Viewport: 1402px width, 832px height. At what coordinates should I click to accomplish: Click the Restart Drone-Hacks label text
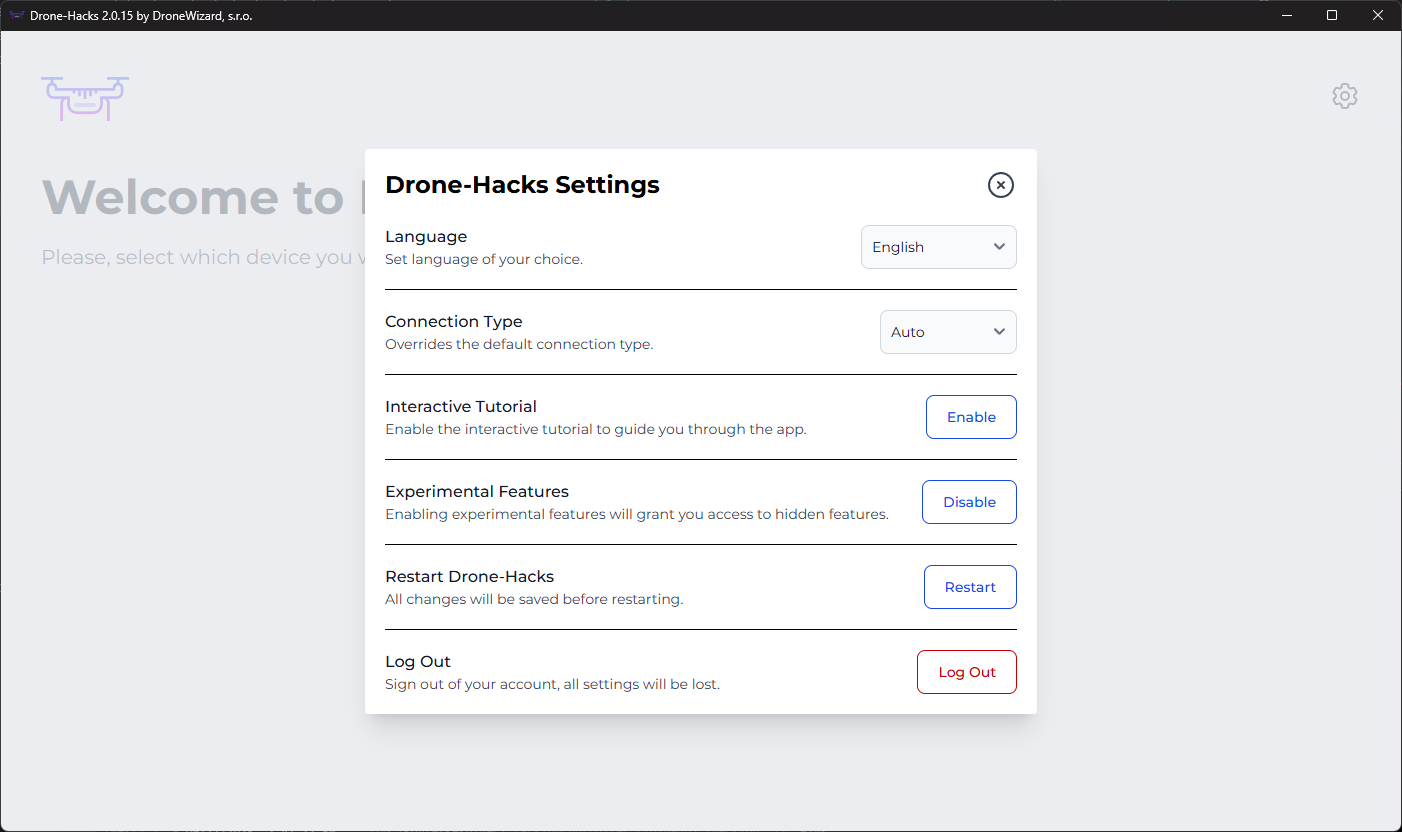(469, 577)
